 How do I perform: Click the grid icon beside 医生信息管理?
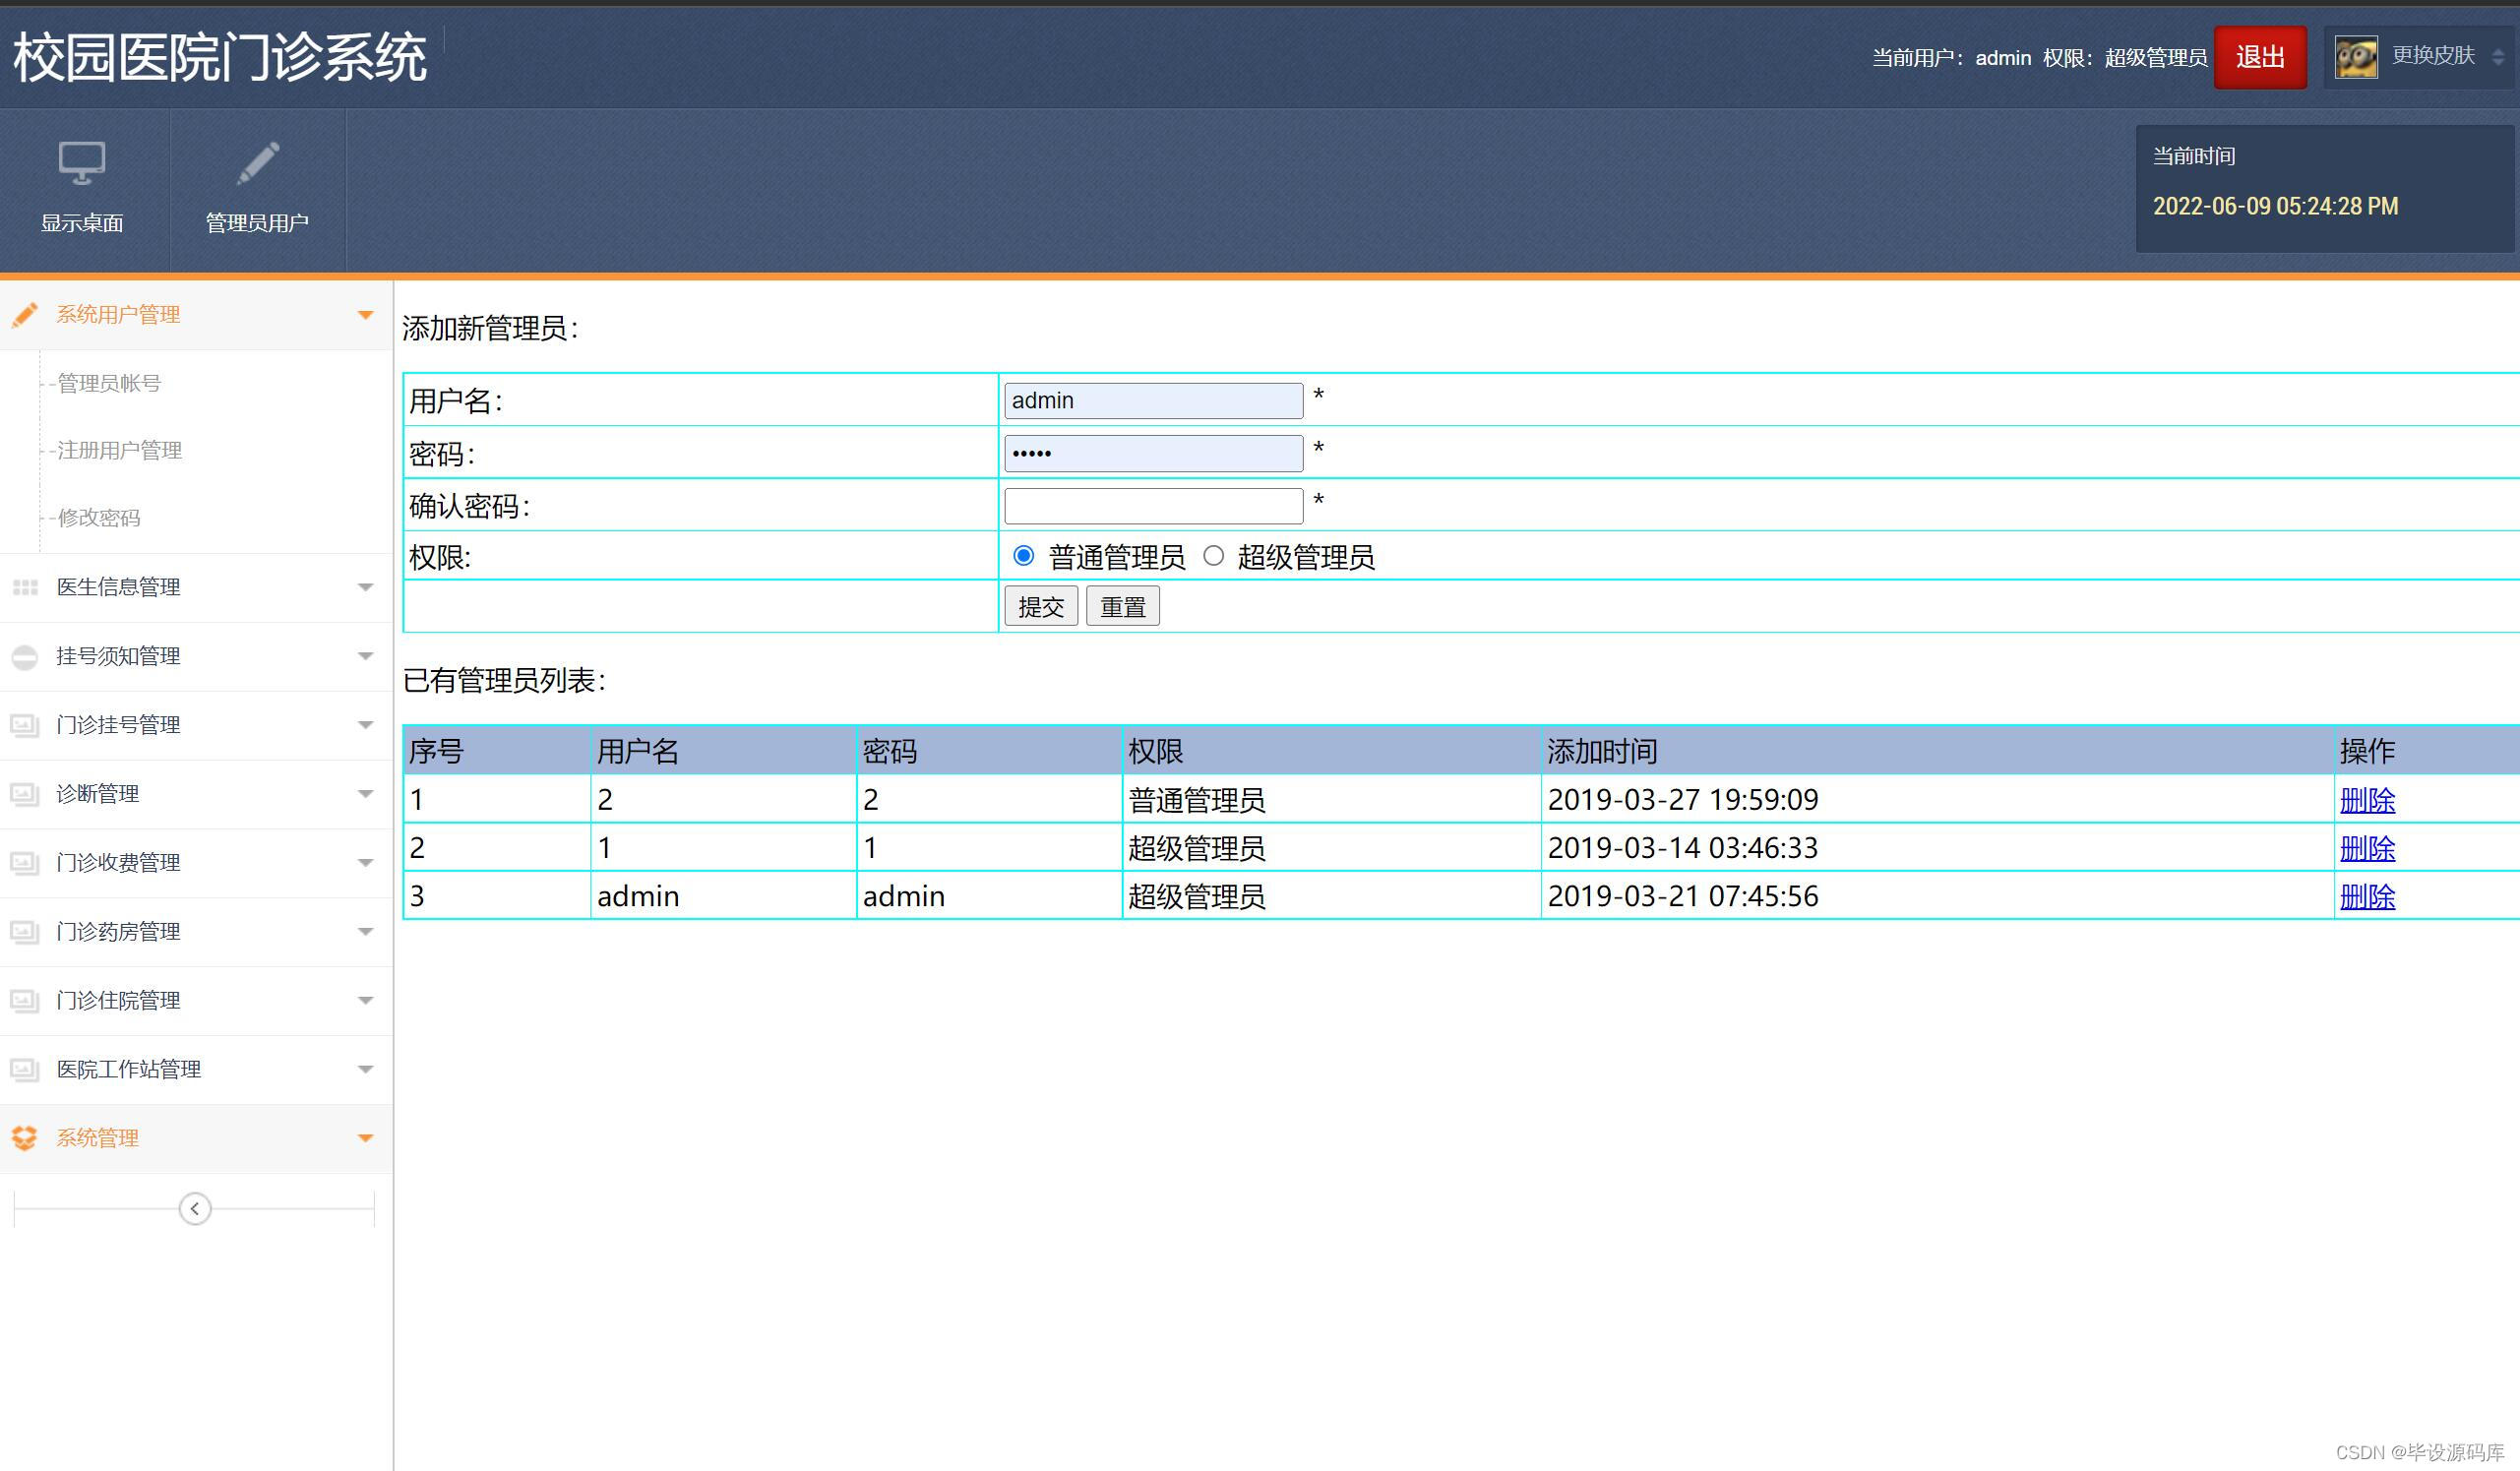(25, 587)
